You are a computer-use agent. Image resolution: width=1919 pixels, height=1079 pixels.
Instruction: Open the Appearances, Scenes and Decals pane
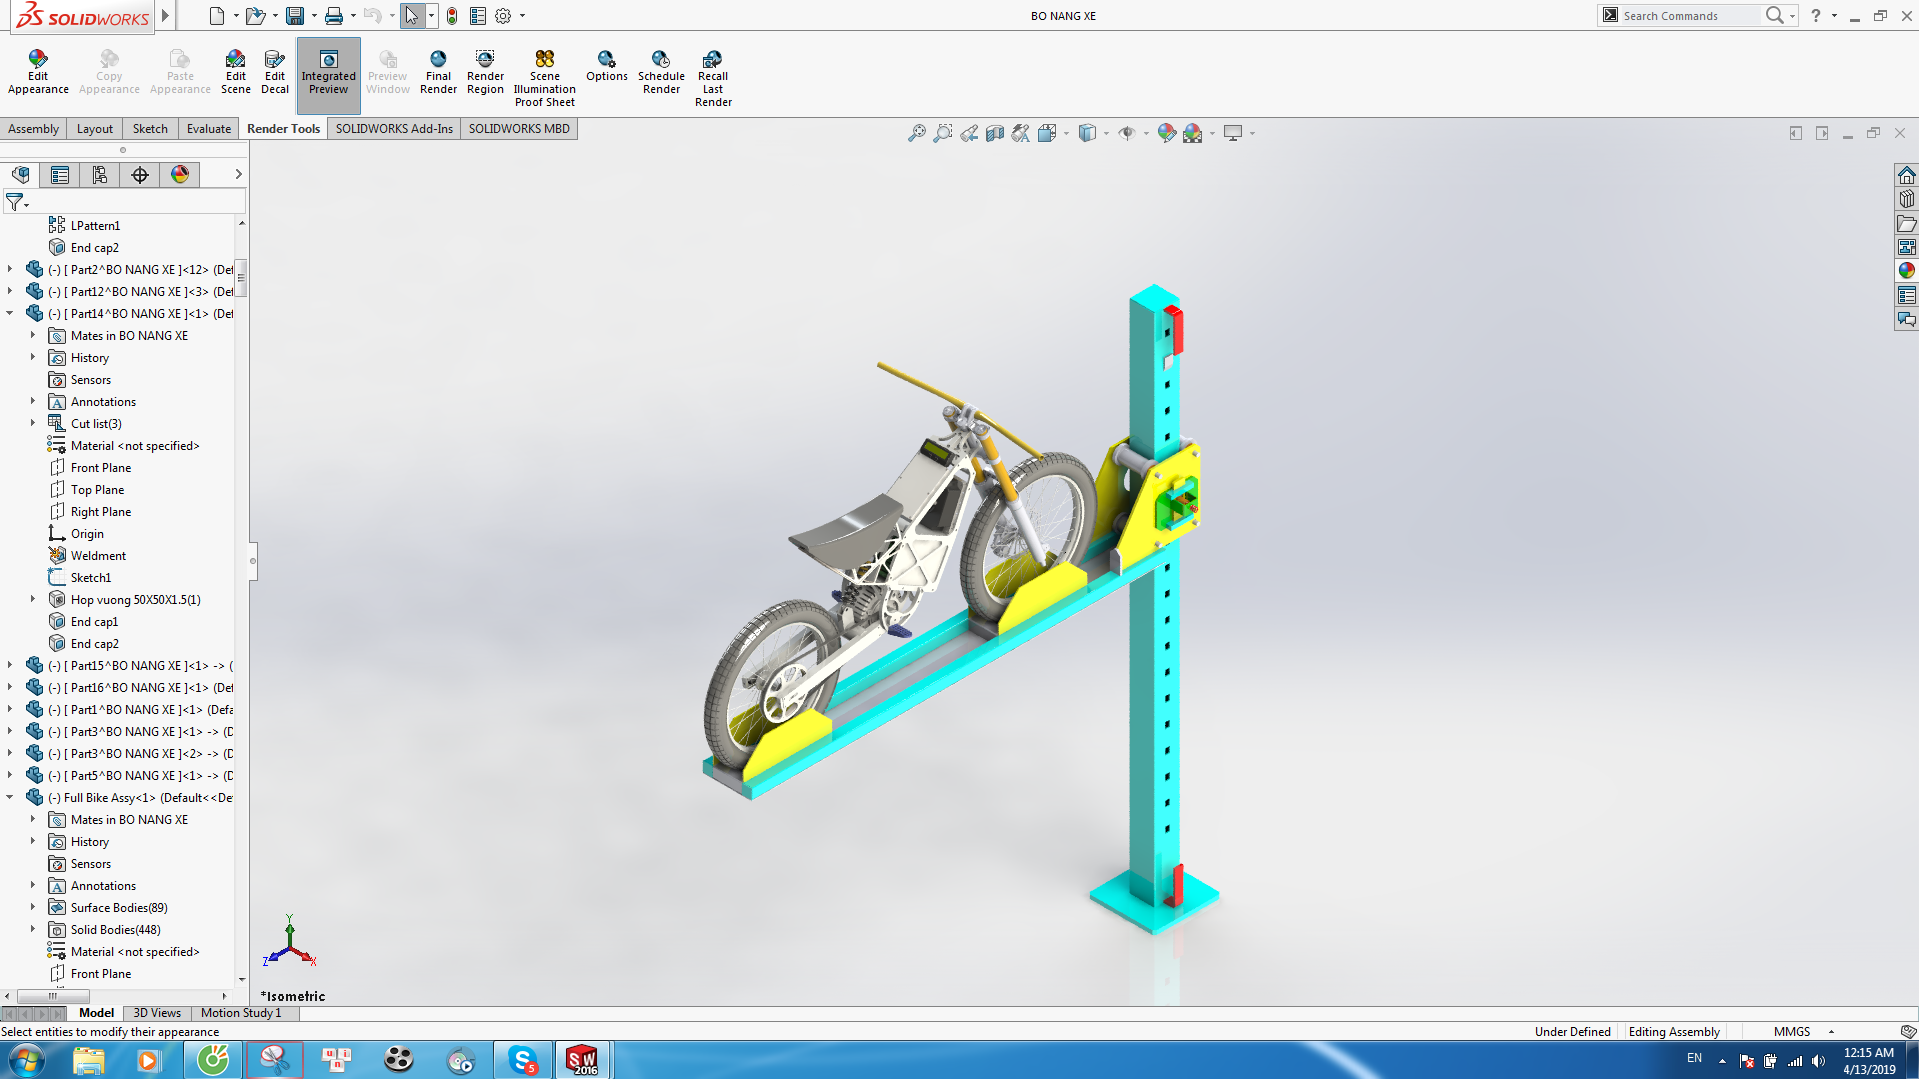(x=1907, y=271)
